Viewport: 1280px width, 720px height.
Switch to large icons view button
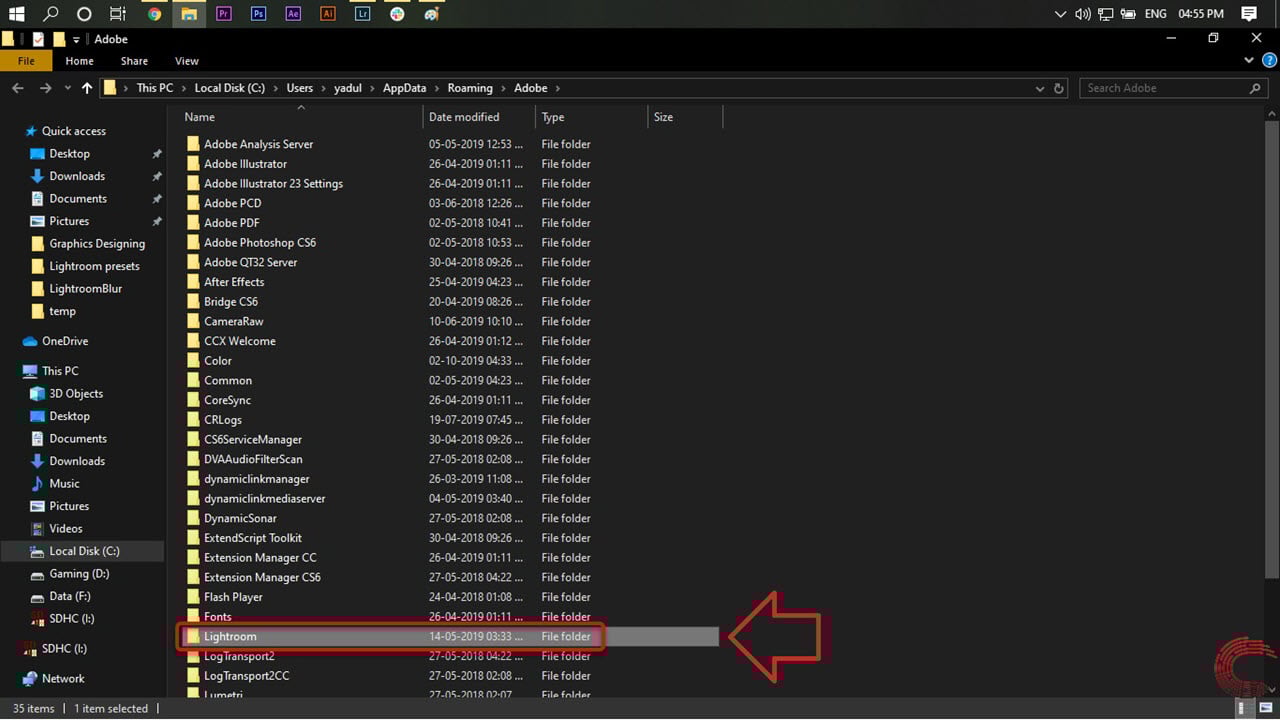coord(1265,709)
